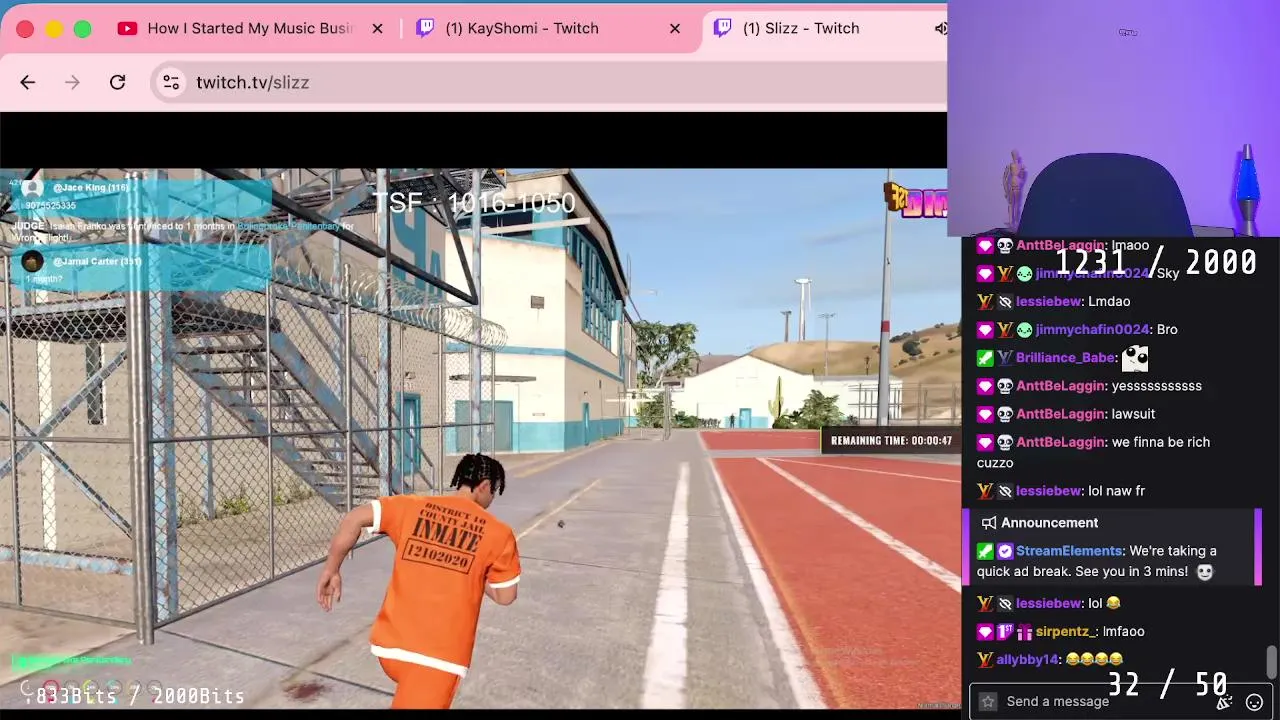
Task: Select the Slizz - Twitch tab
Action: (x=801, y=28)
